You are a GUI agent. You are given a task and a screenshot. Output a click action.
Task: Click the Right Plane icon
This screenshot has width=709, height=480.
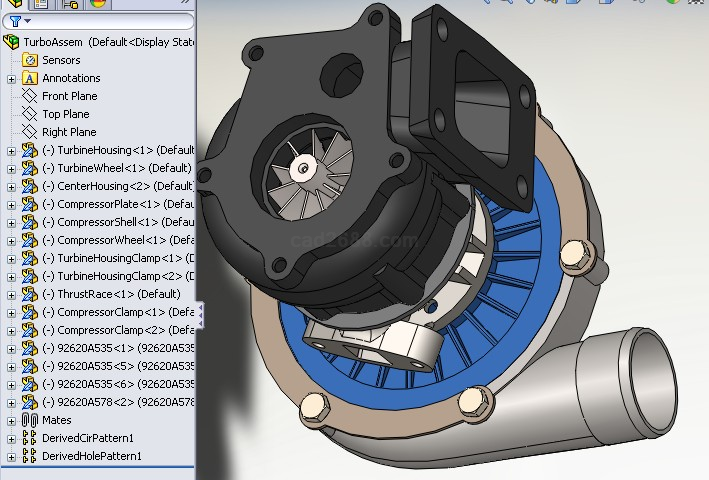(30, 132)
